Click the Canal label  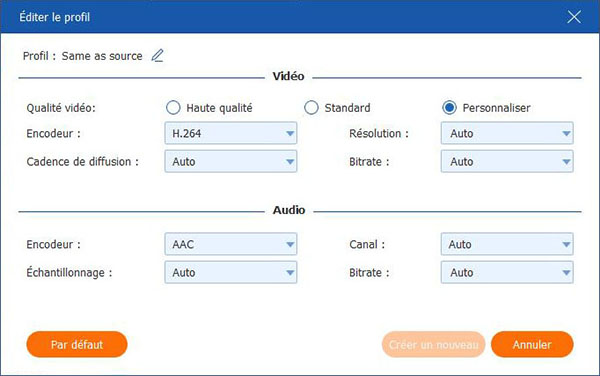[x=367, y=244]
